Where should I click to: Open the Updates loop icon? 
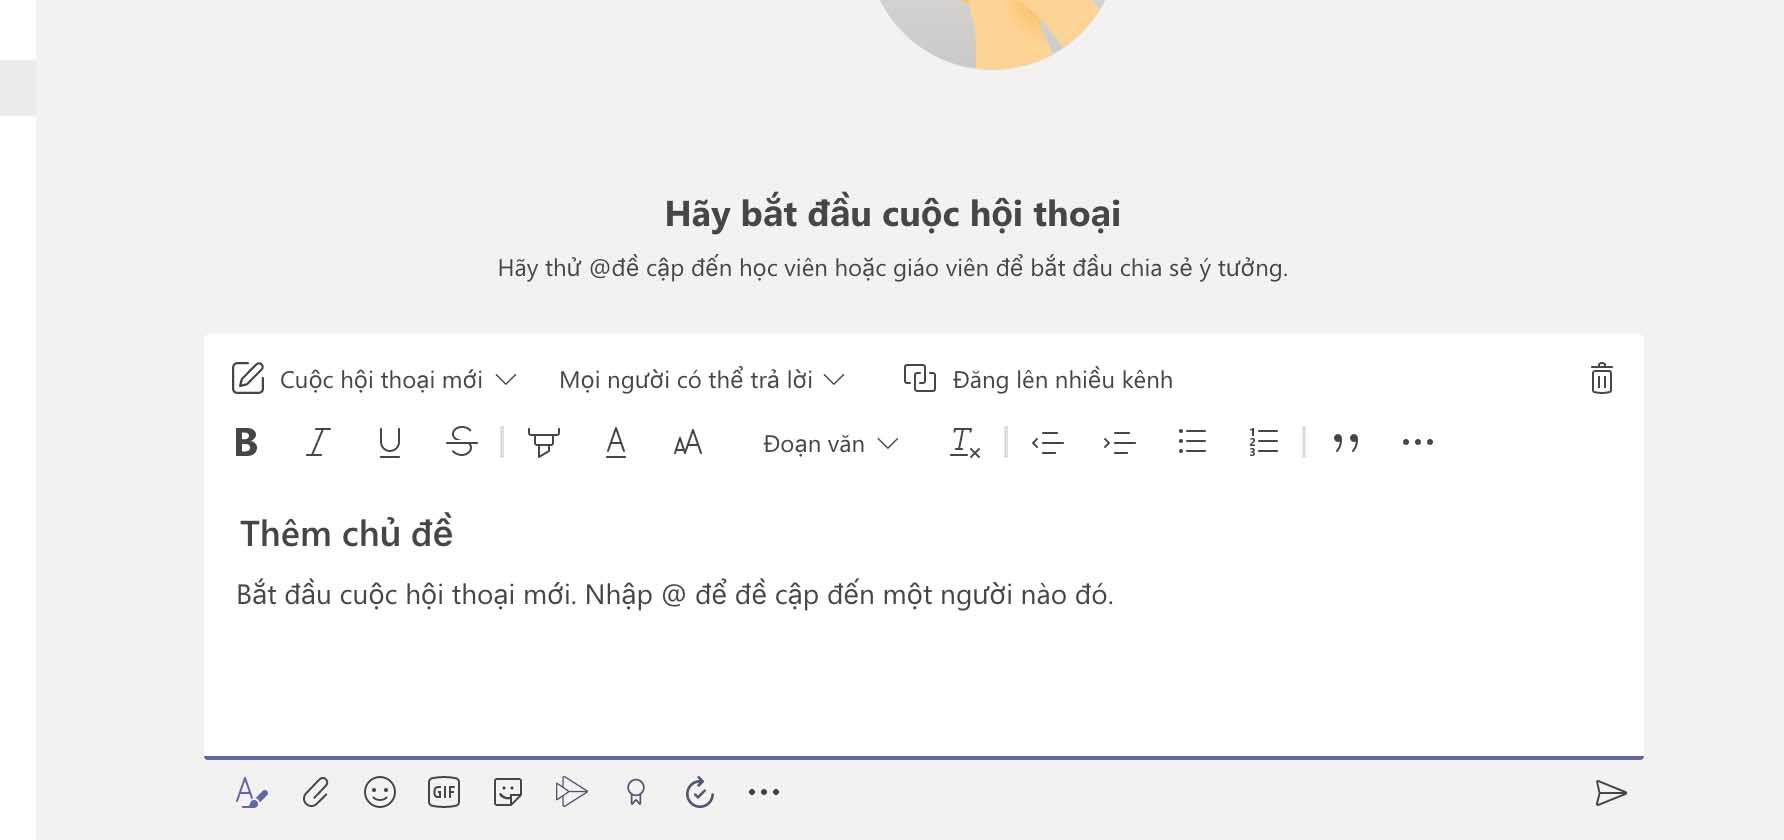[x=700, y=793]
